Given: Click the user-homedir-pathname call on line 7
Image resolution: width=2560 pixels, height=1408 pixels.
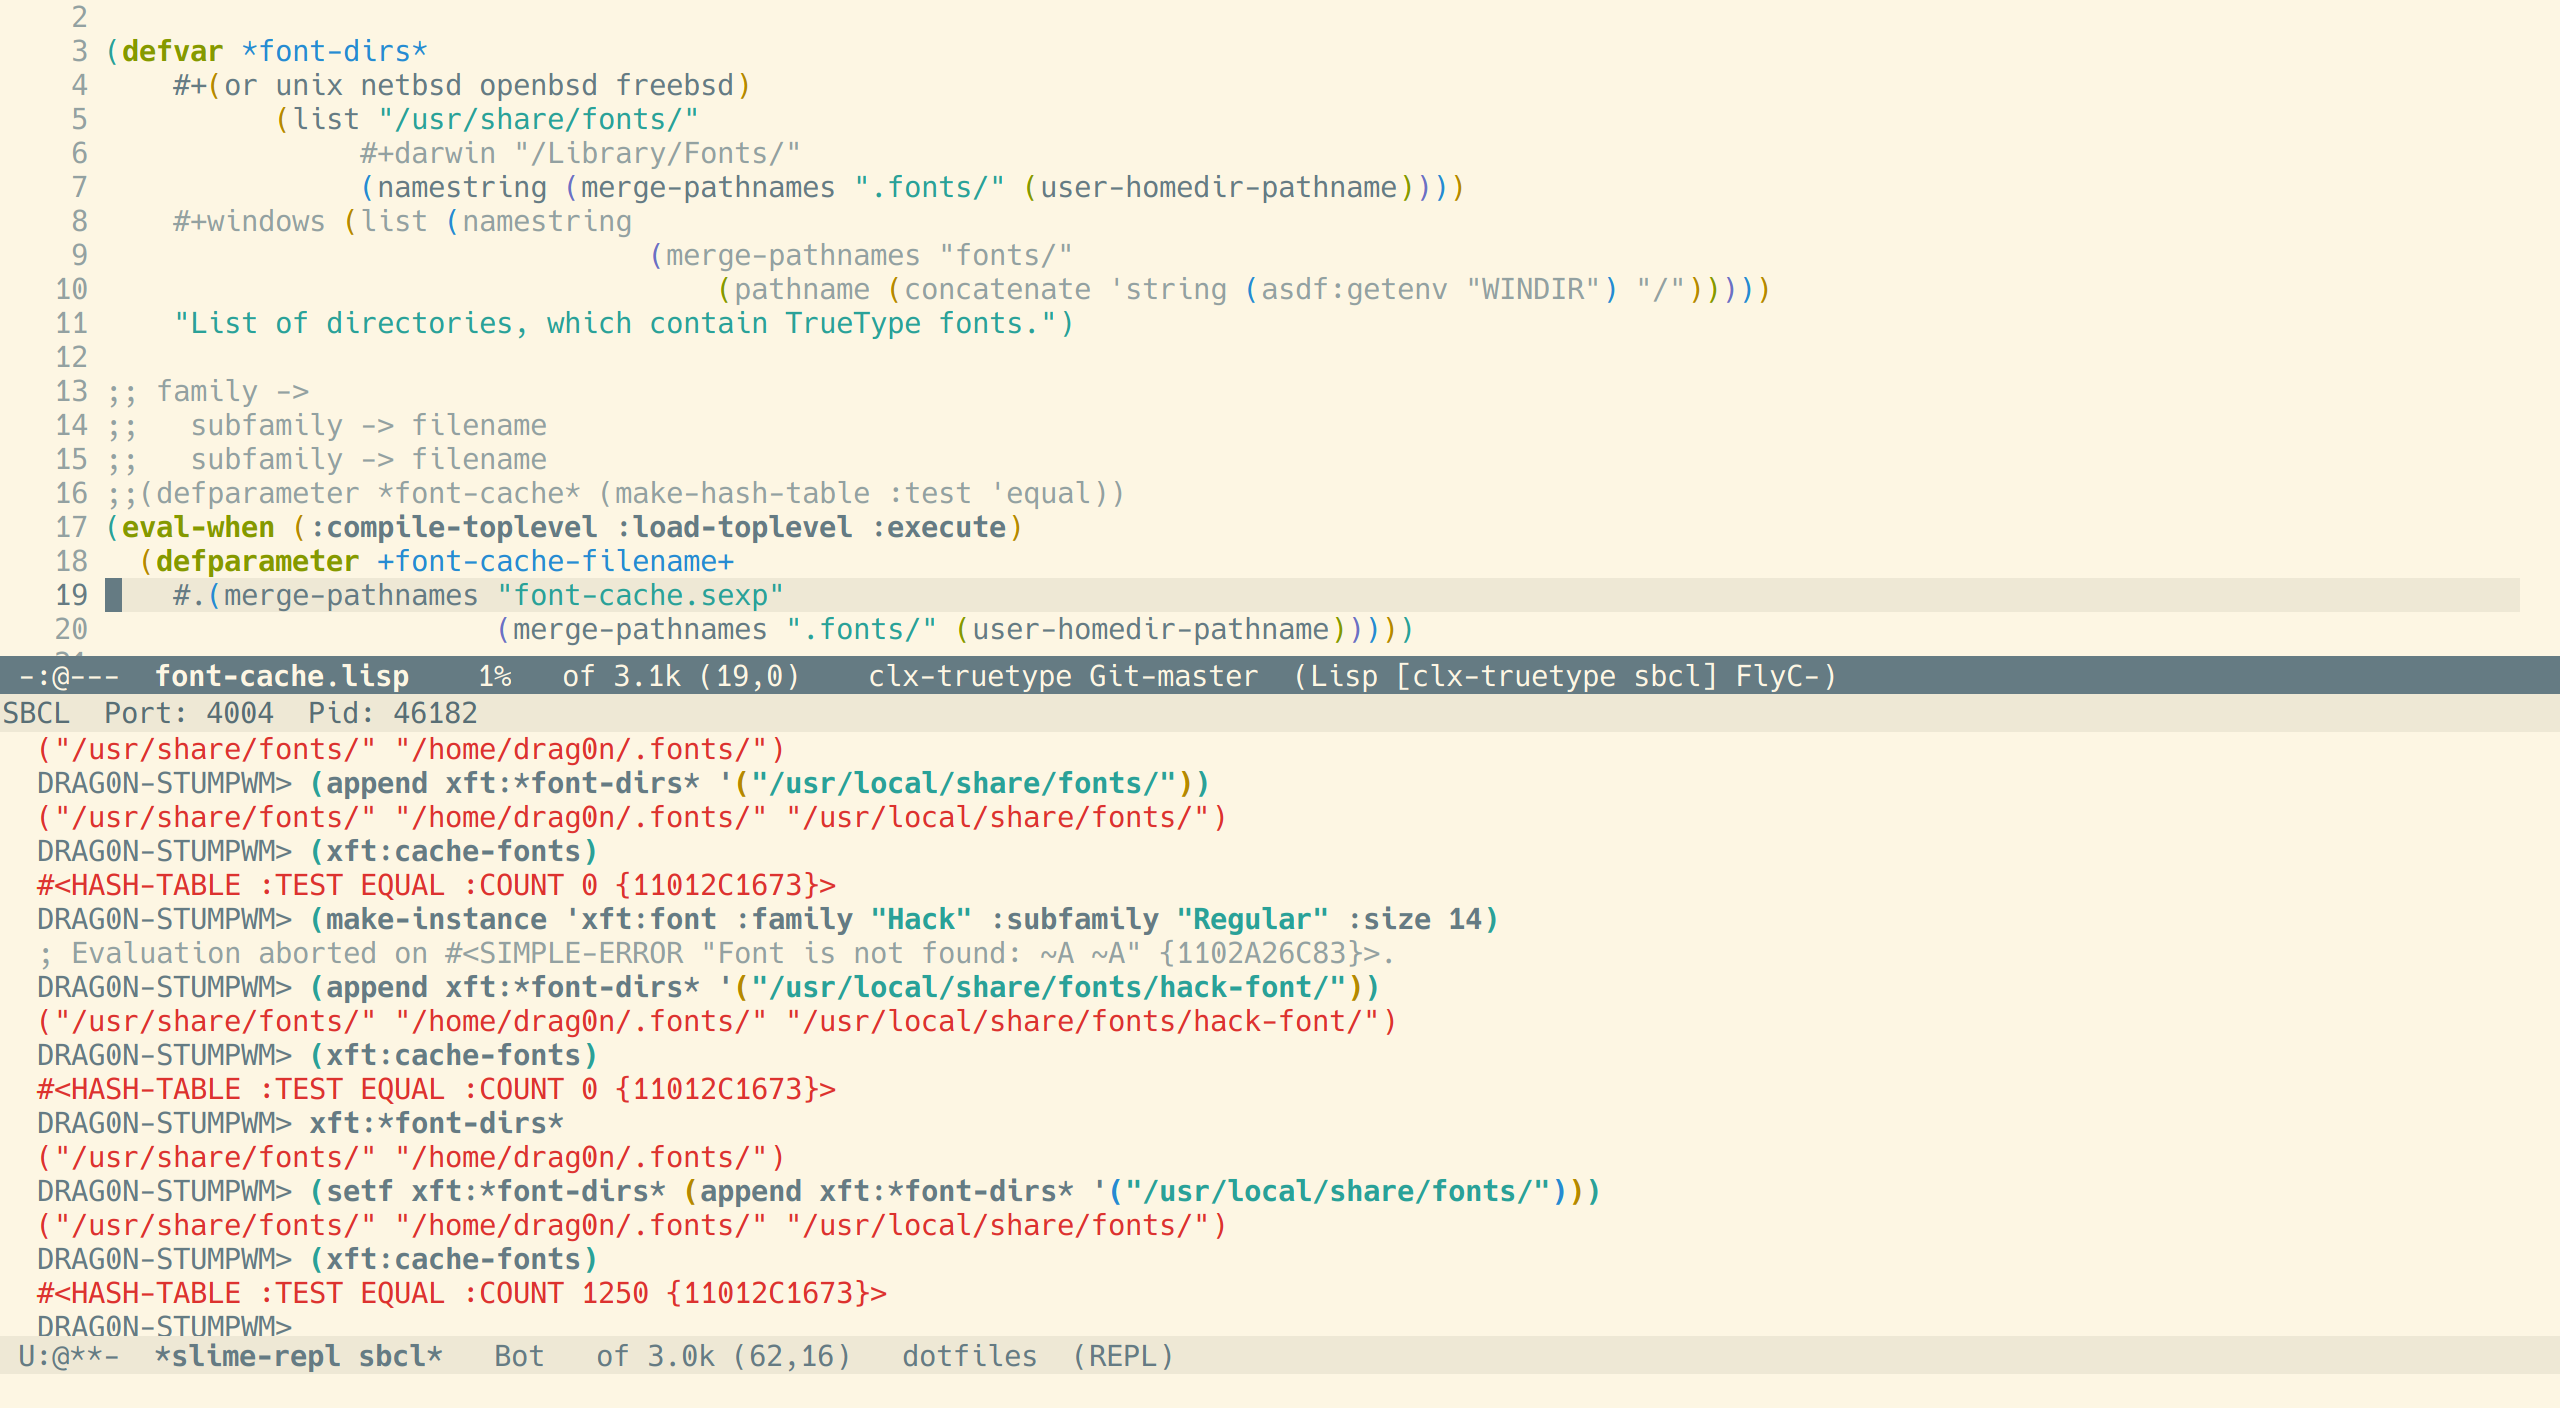Looking at the screenshot, I should (x=1218, y=187).
